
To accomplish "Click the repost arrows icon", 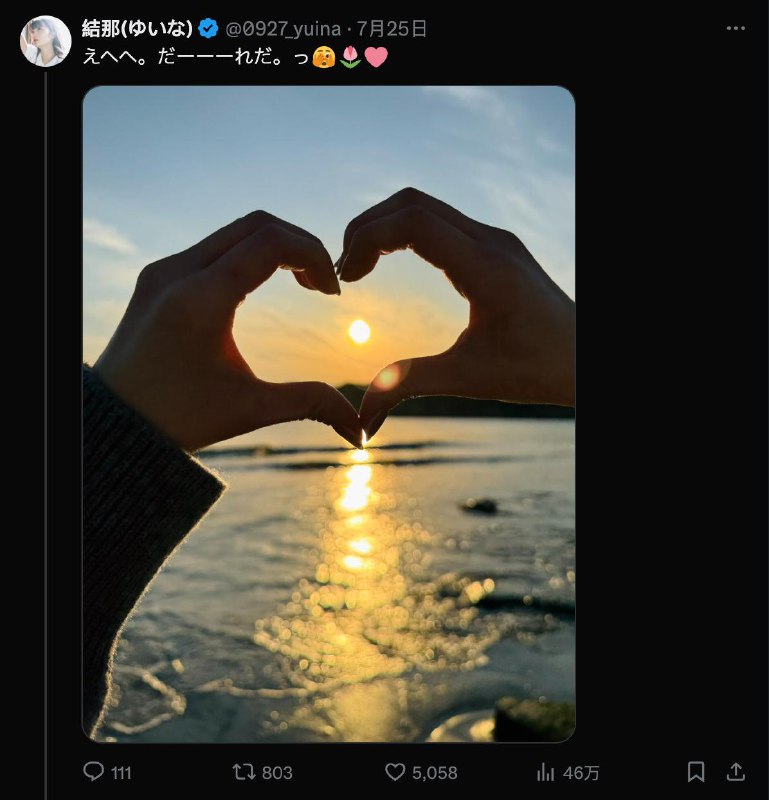I will [243, 772].
